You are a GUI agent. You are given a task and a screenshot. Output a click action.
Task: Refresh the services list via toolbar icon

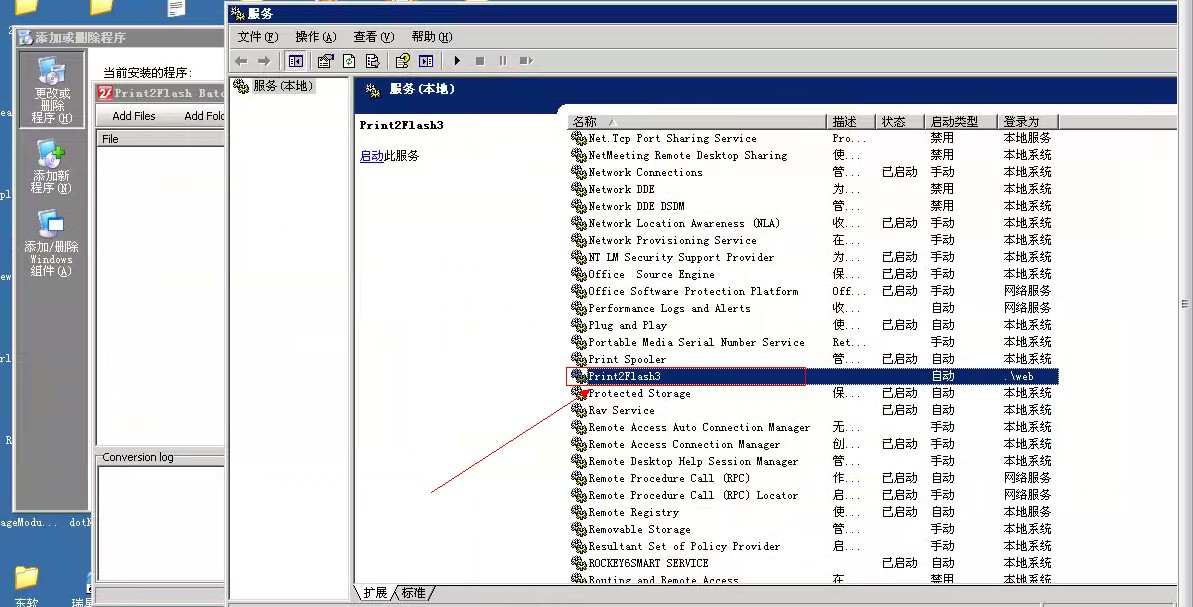349,61
